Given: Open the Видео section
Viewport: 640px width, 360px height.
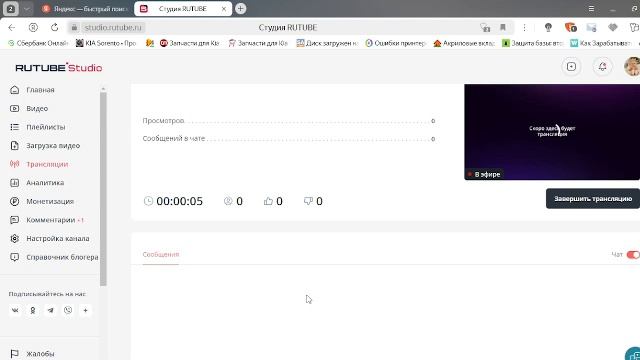Looking at the screenshot, I should pyautogui.click(x=37, y=109).
